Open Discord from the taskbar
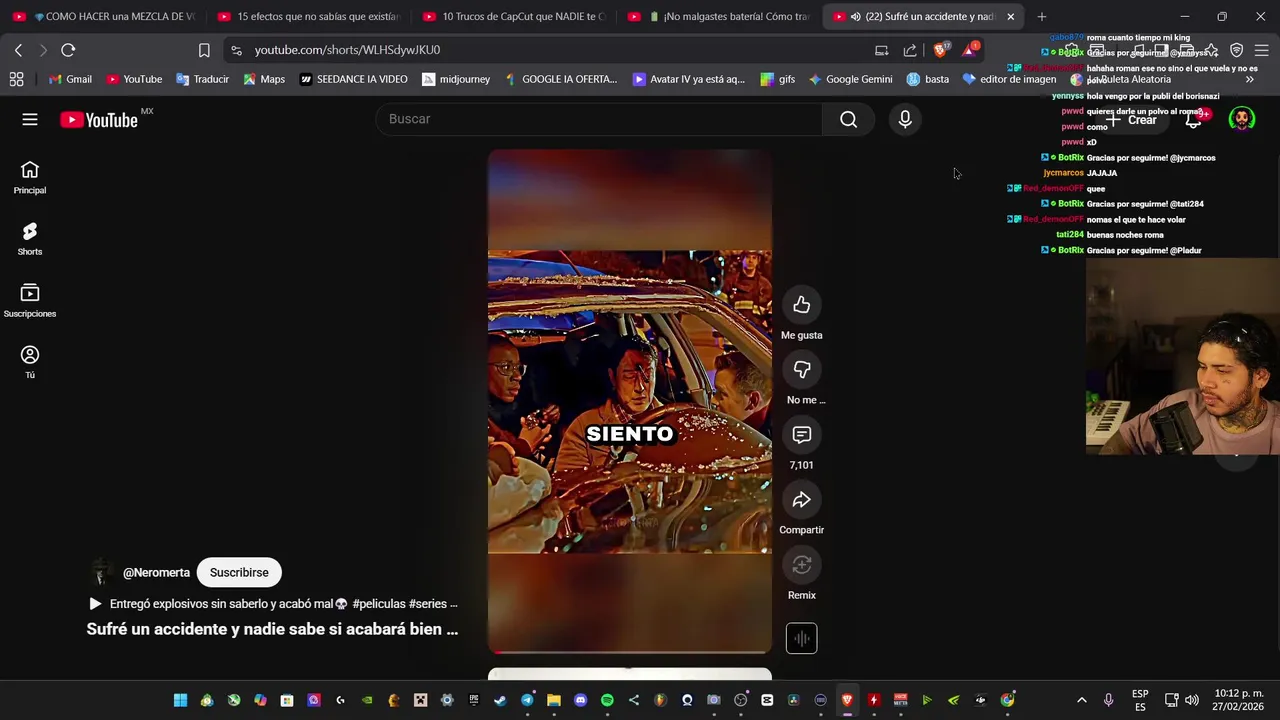 click(580, 700)
